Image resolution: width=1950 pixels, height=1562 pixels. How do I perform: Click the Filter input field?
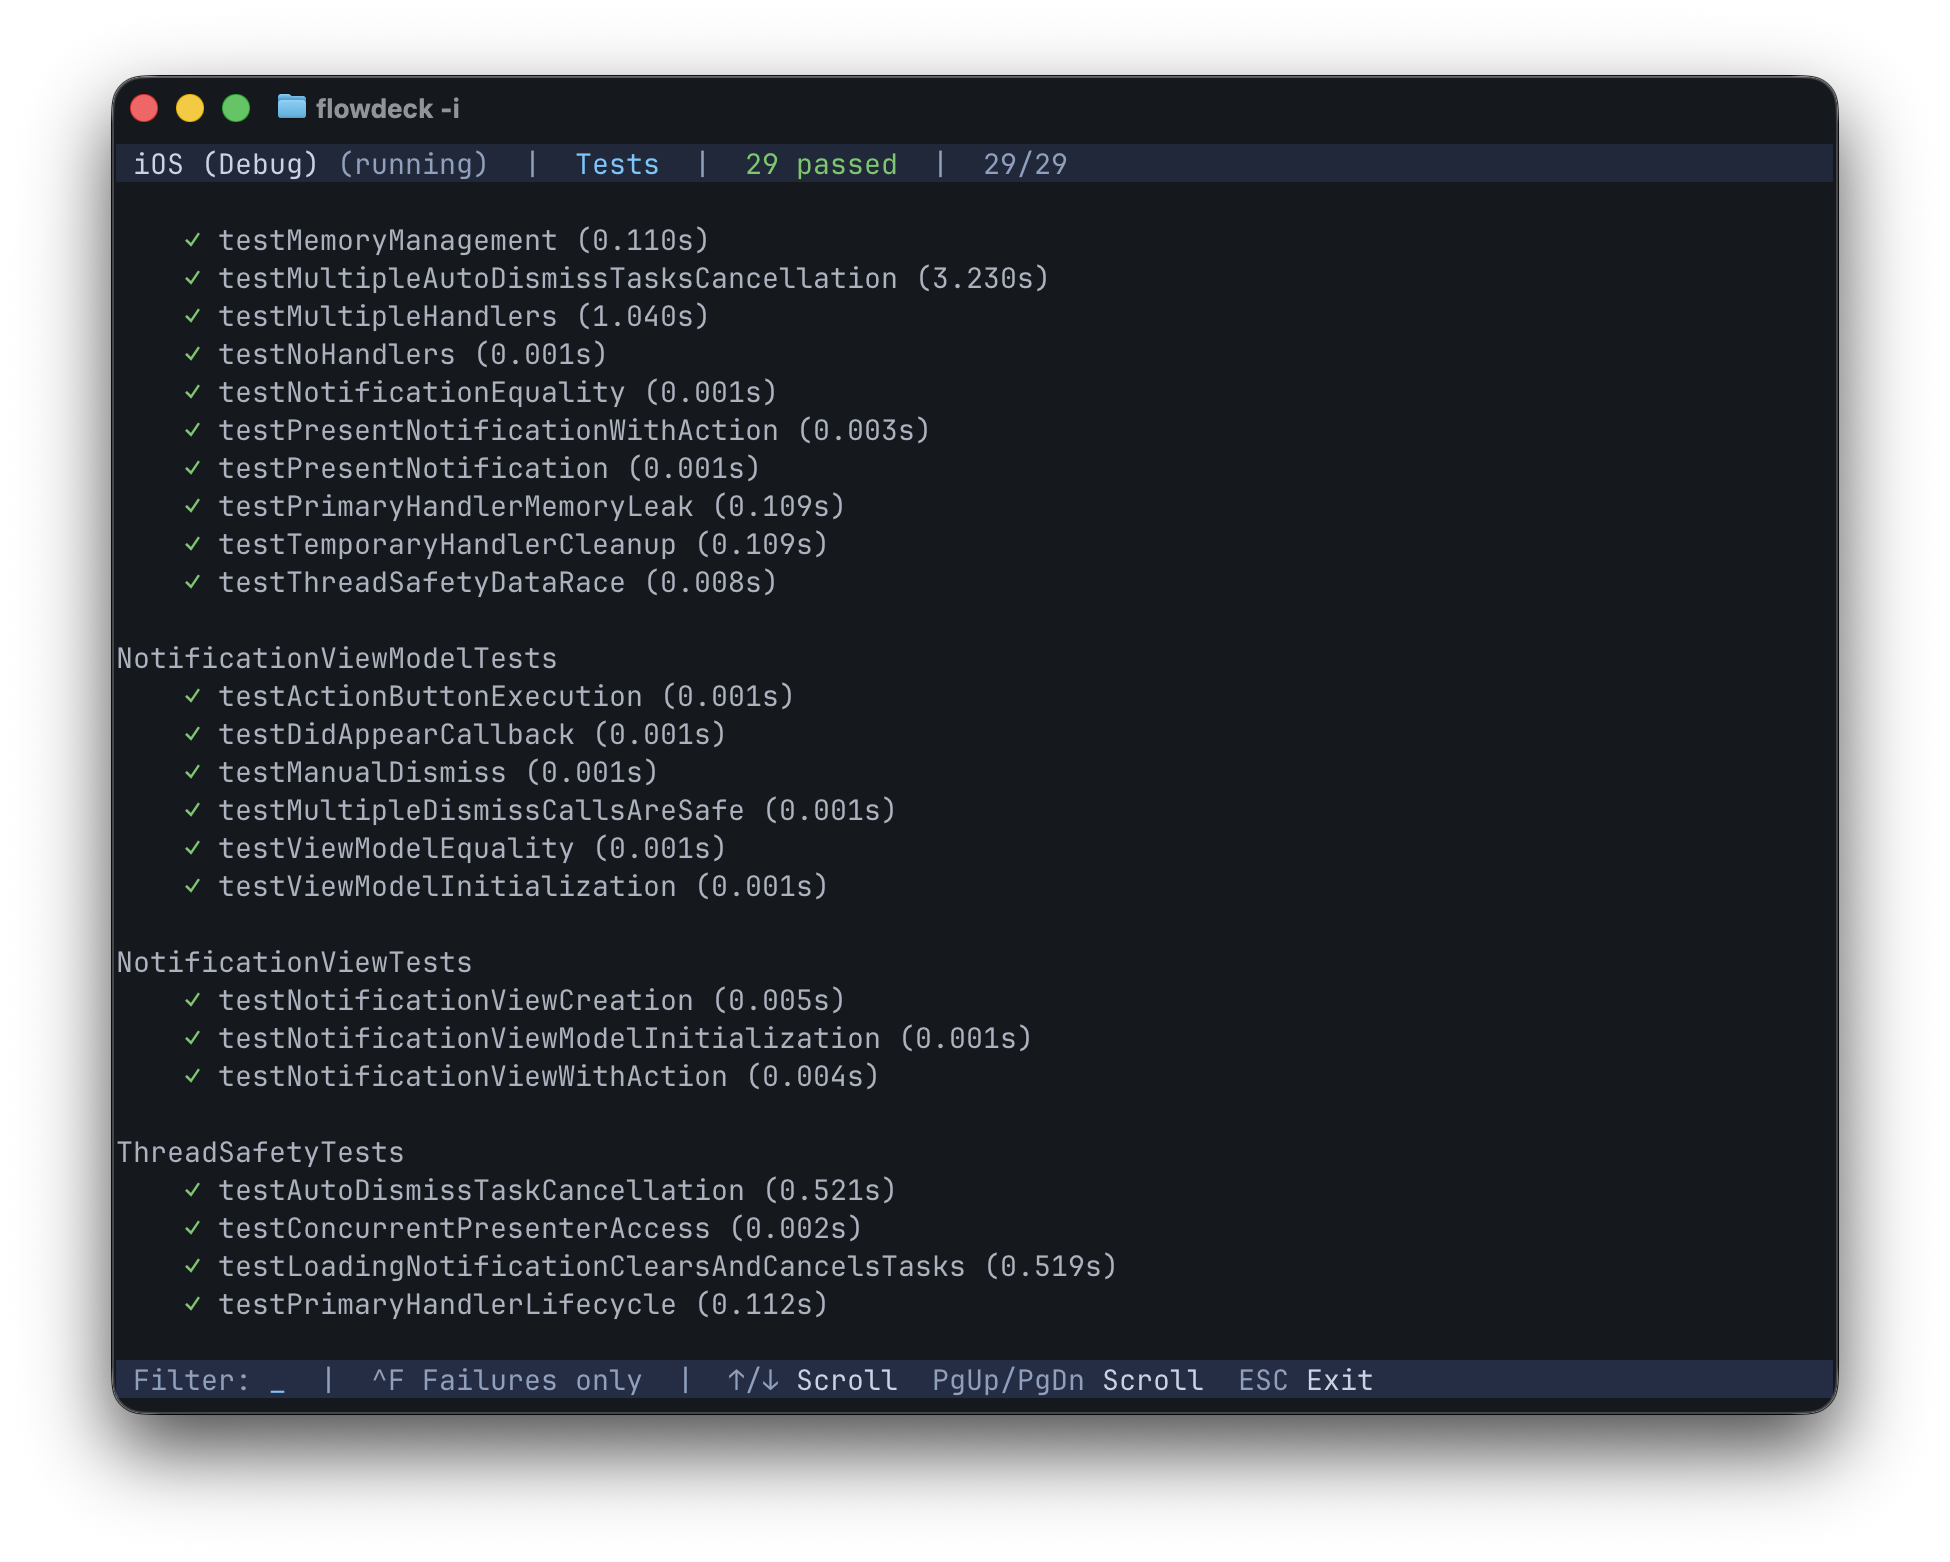point(209,1380)
